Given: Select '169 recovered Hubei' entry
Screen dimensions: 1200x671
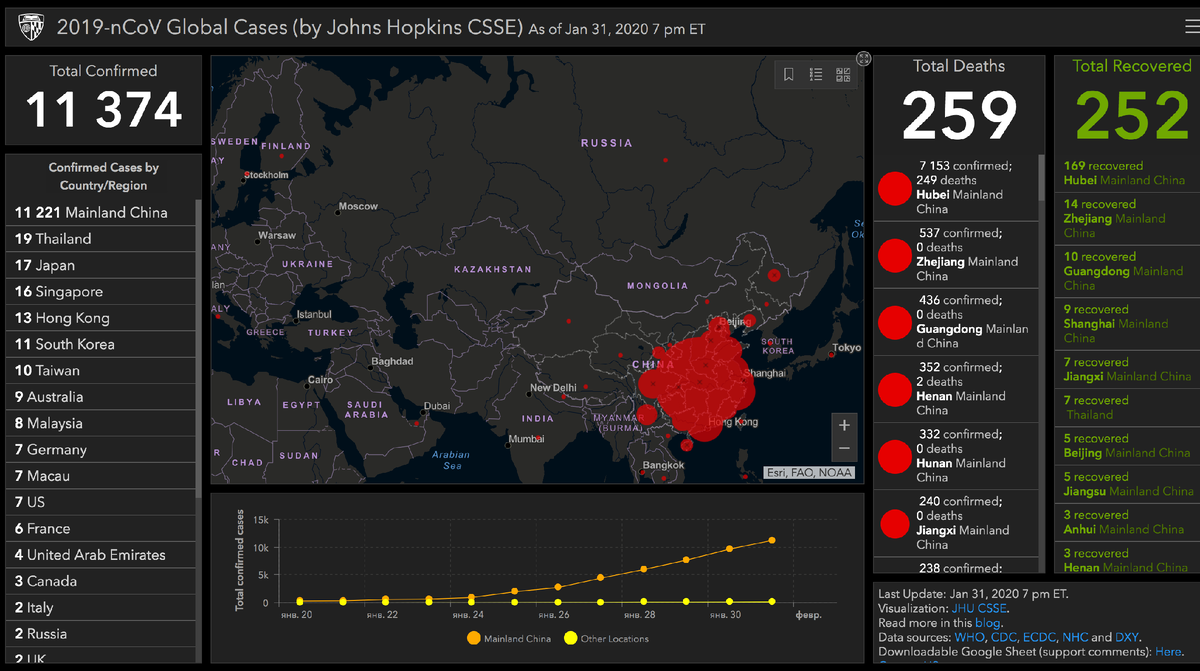Looking at the screenshot, I should point(1126,173).
